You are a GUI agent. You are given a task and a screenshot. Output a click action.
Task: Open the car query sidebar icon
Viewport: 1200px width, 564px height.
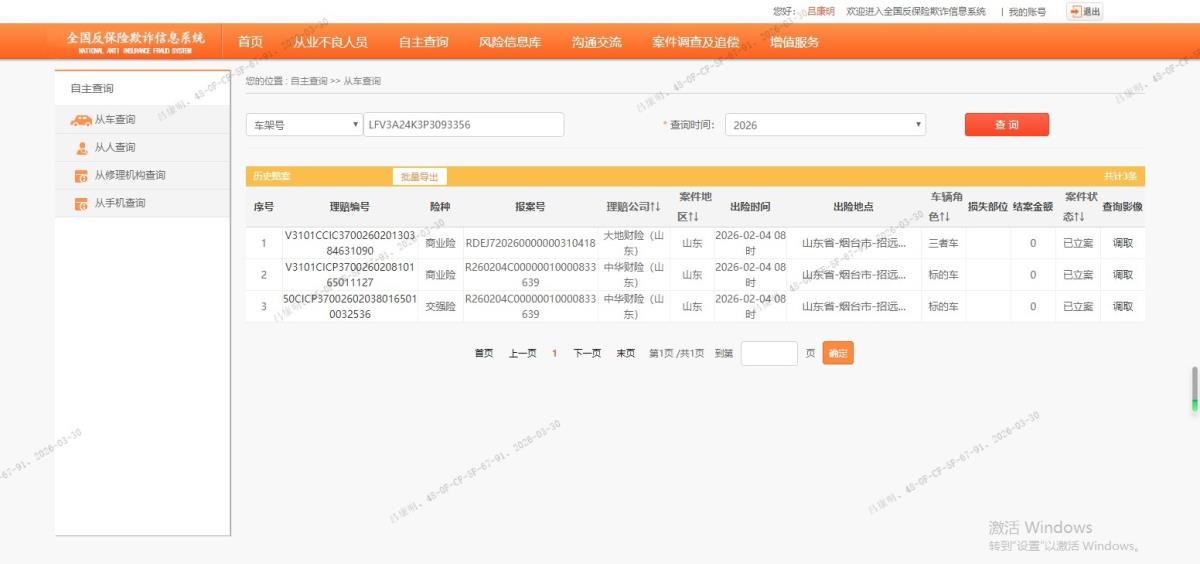point(81,120)
